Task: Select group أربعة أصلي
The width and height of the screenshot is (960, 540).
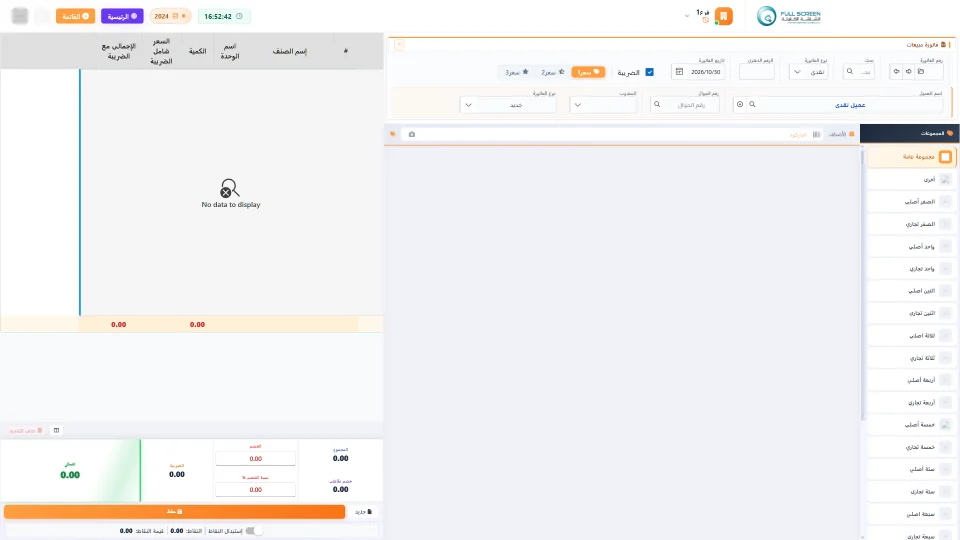Action: coord(912,380)
